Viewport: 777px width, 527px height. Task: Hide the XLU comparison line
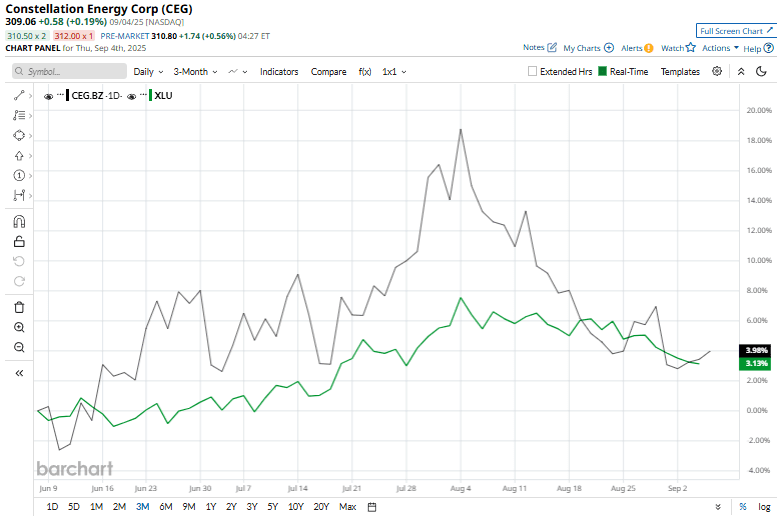[132, 96]
